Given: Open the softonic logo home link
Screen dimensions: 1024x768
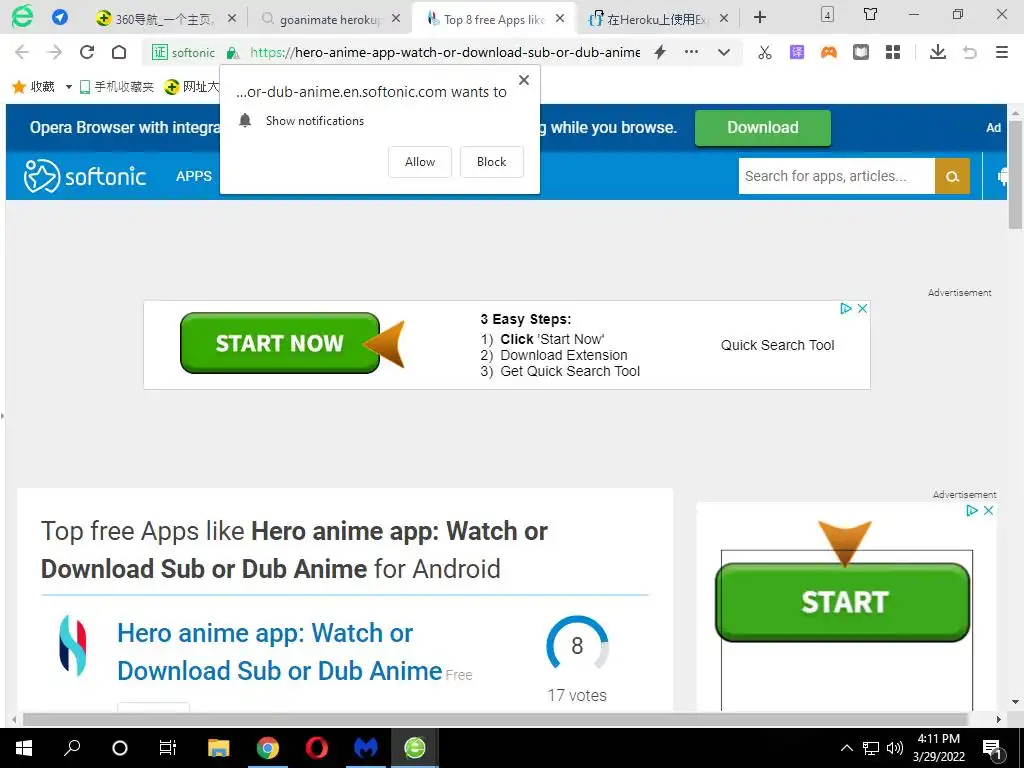Looking at the screenshot, I should [x=85, y=176].
